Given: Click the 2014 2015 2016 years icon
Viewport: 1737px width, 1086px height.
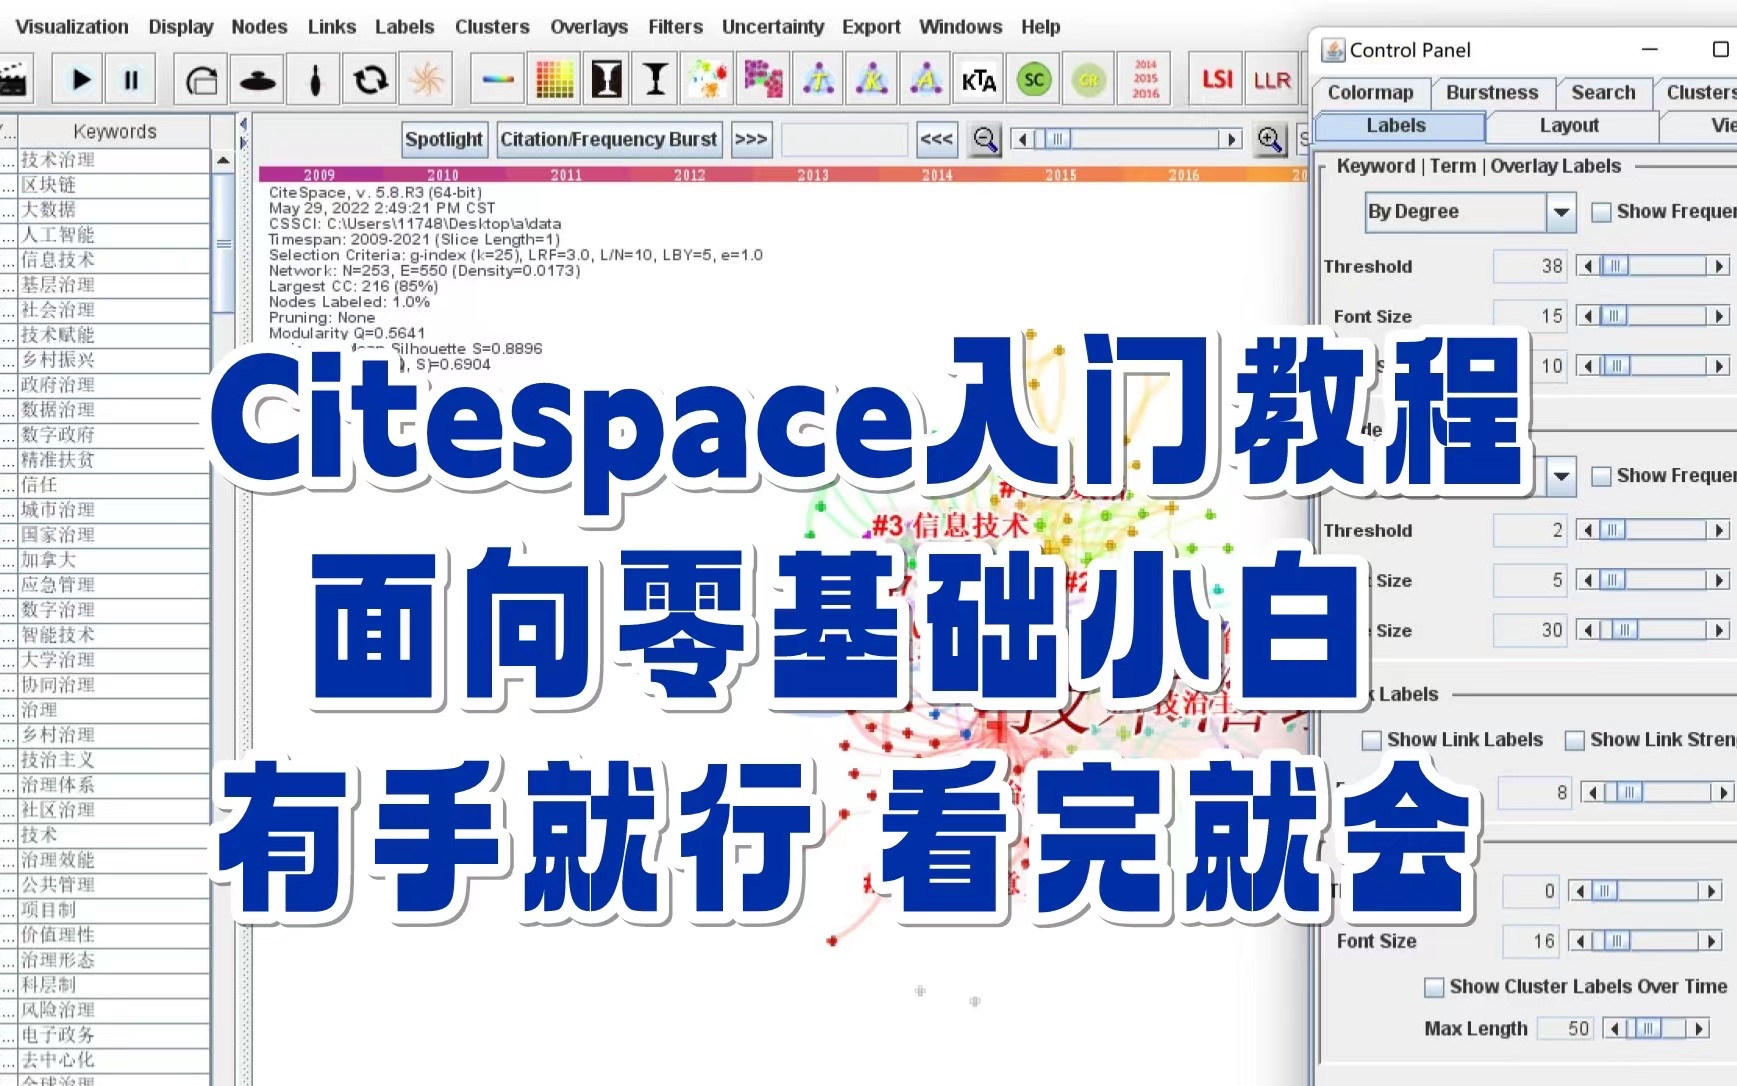Looking at the screenshot, I should (x=1145, y=79).
